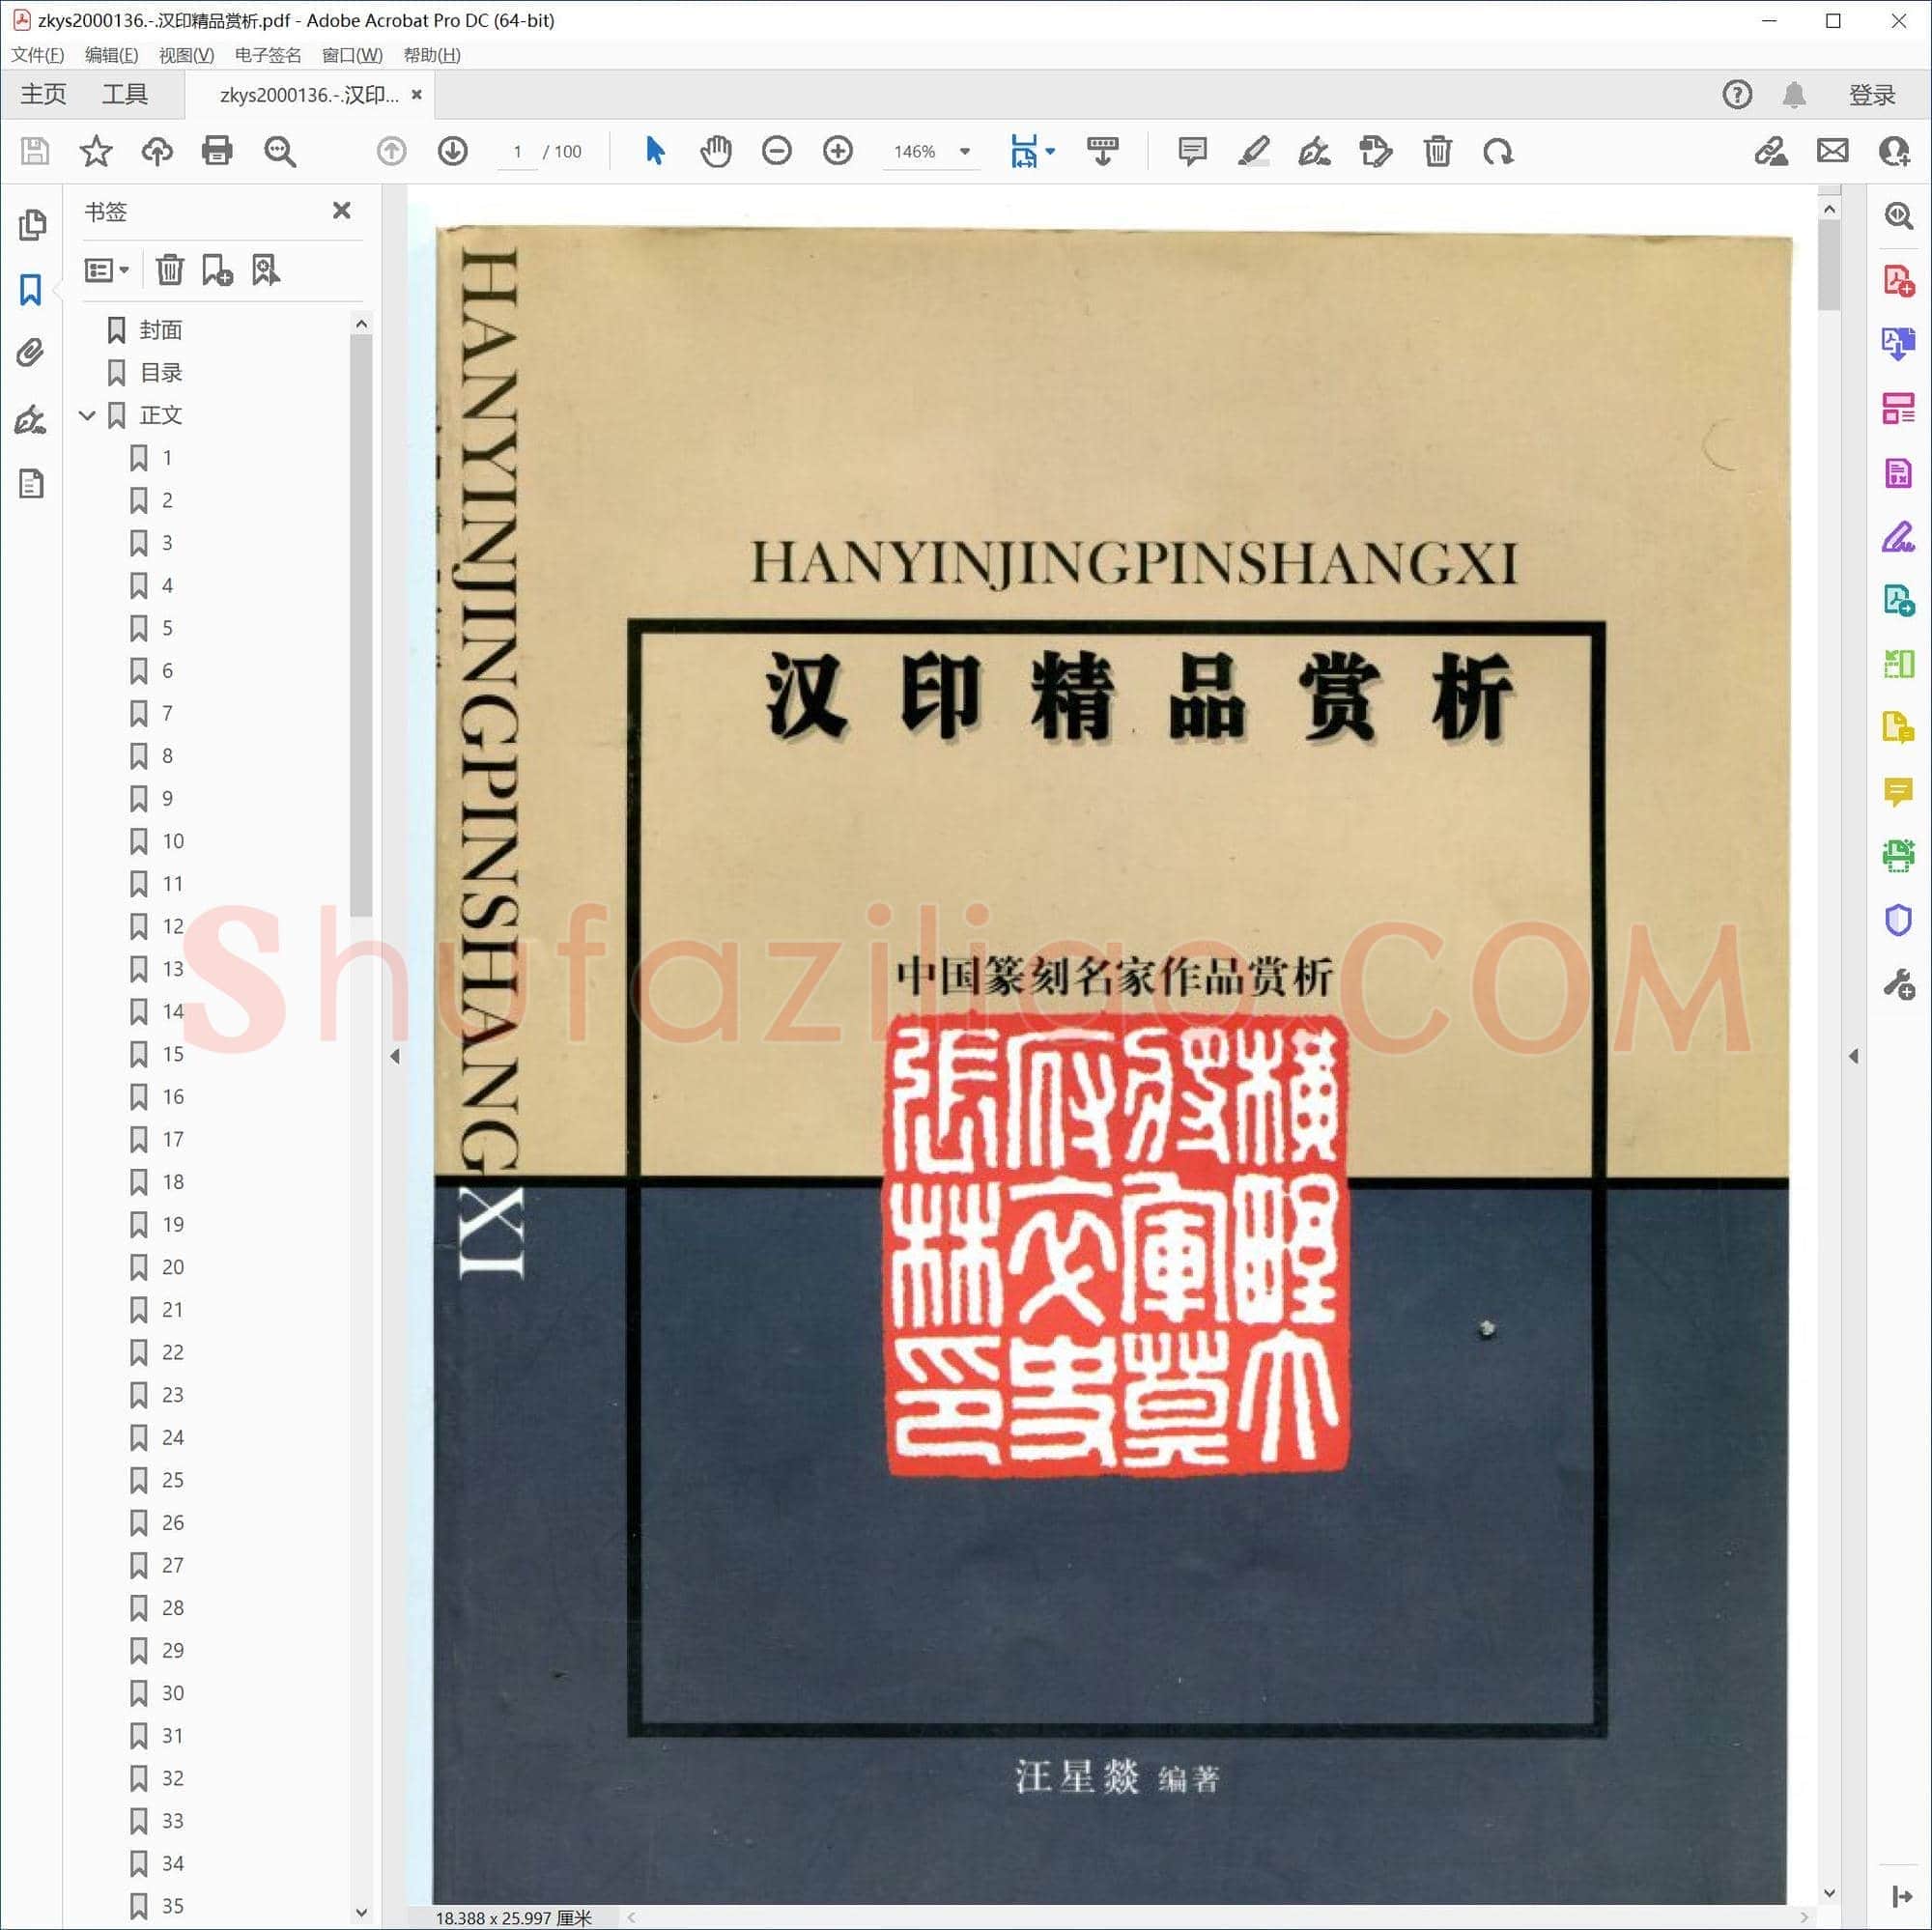Jump to 封面 bookmark
The width and height of the screenshot is (1932, 1930).
160,330
